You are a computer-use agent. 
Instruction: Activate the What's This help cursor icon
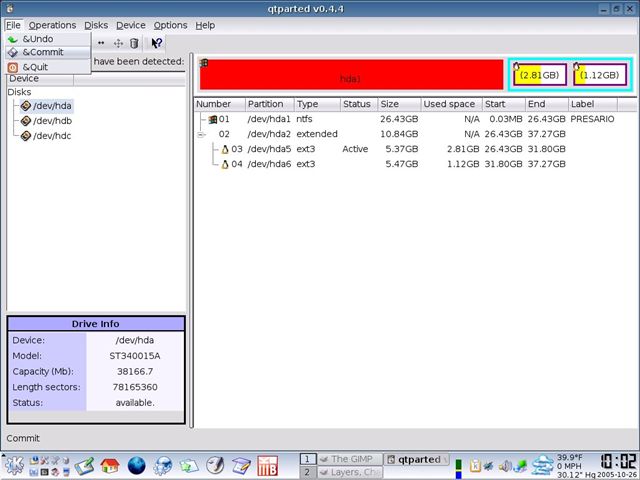tap(157, 43)
